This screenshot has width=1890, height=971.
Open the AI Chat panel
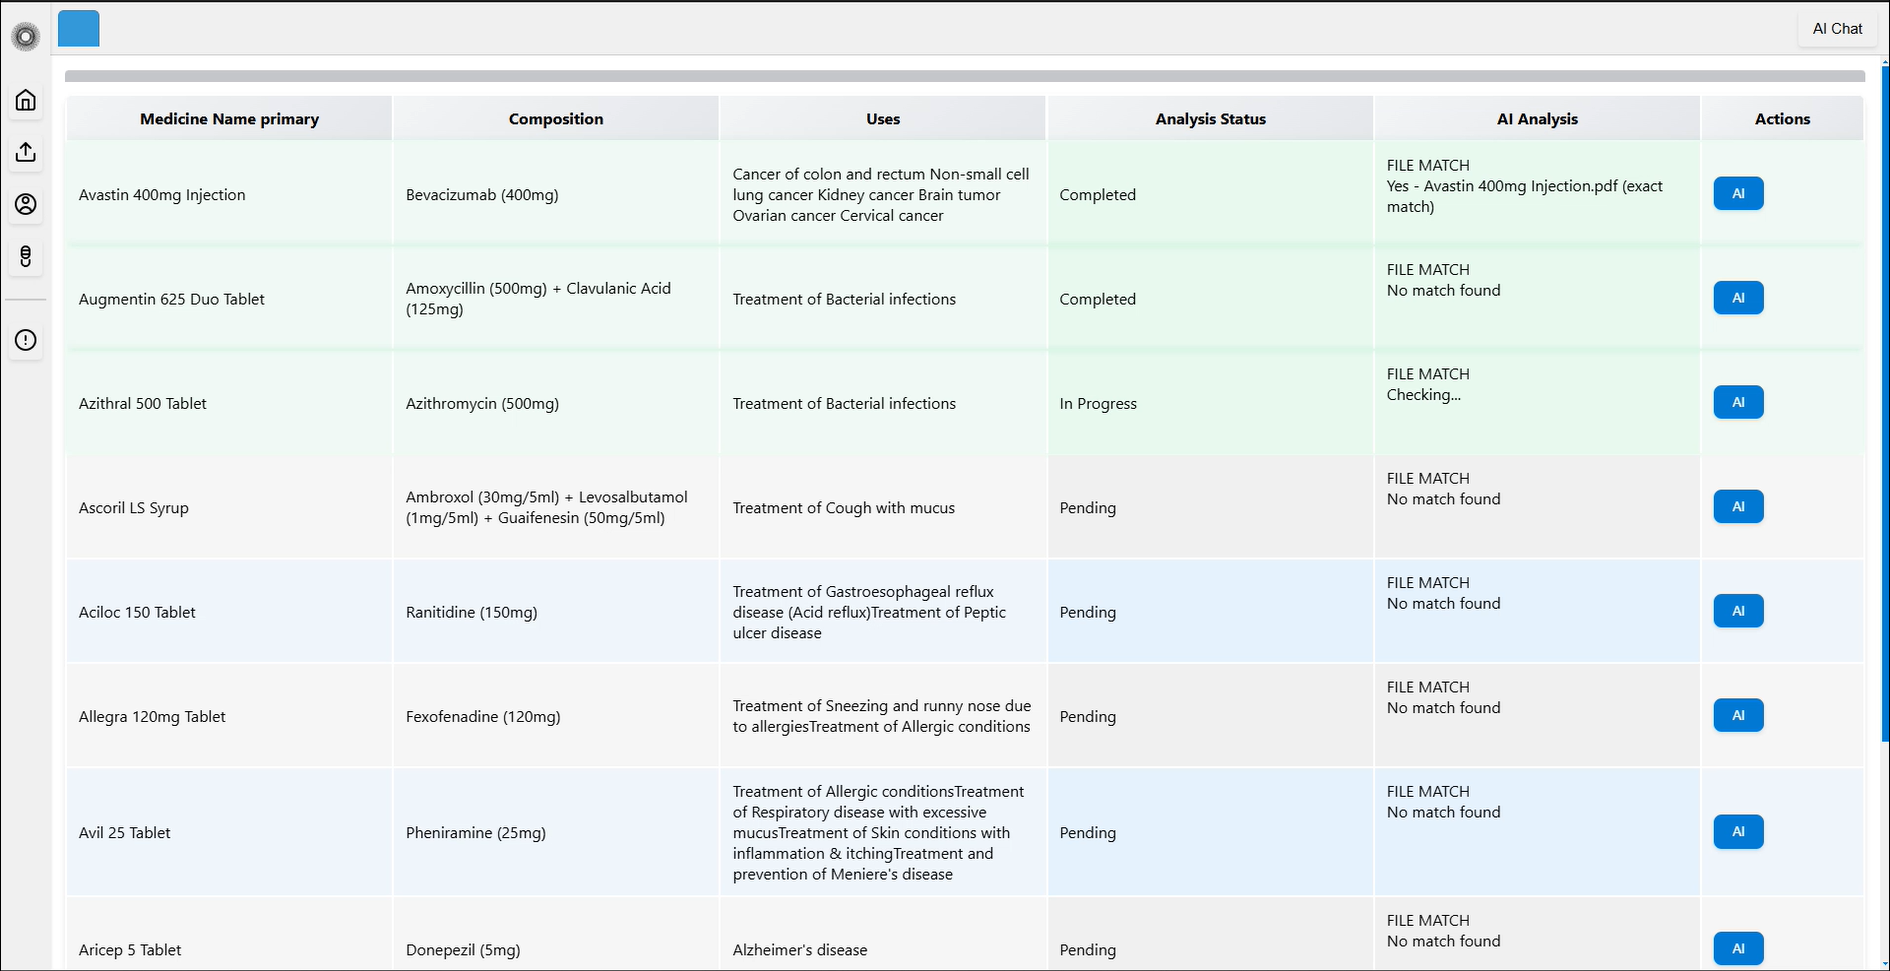[1837, 29]
